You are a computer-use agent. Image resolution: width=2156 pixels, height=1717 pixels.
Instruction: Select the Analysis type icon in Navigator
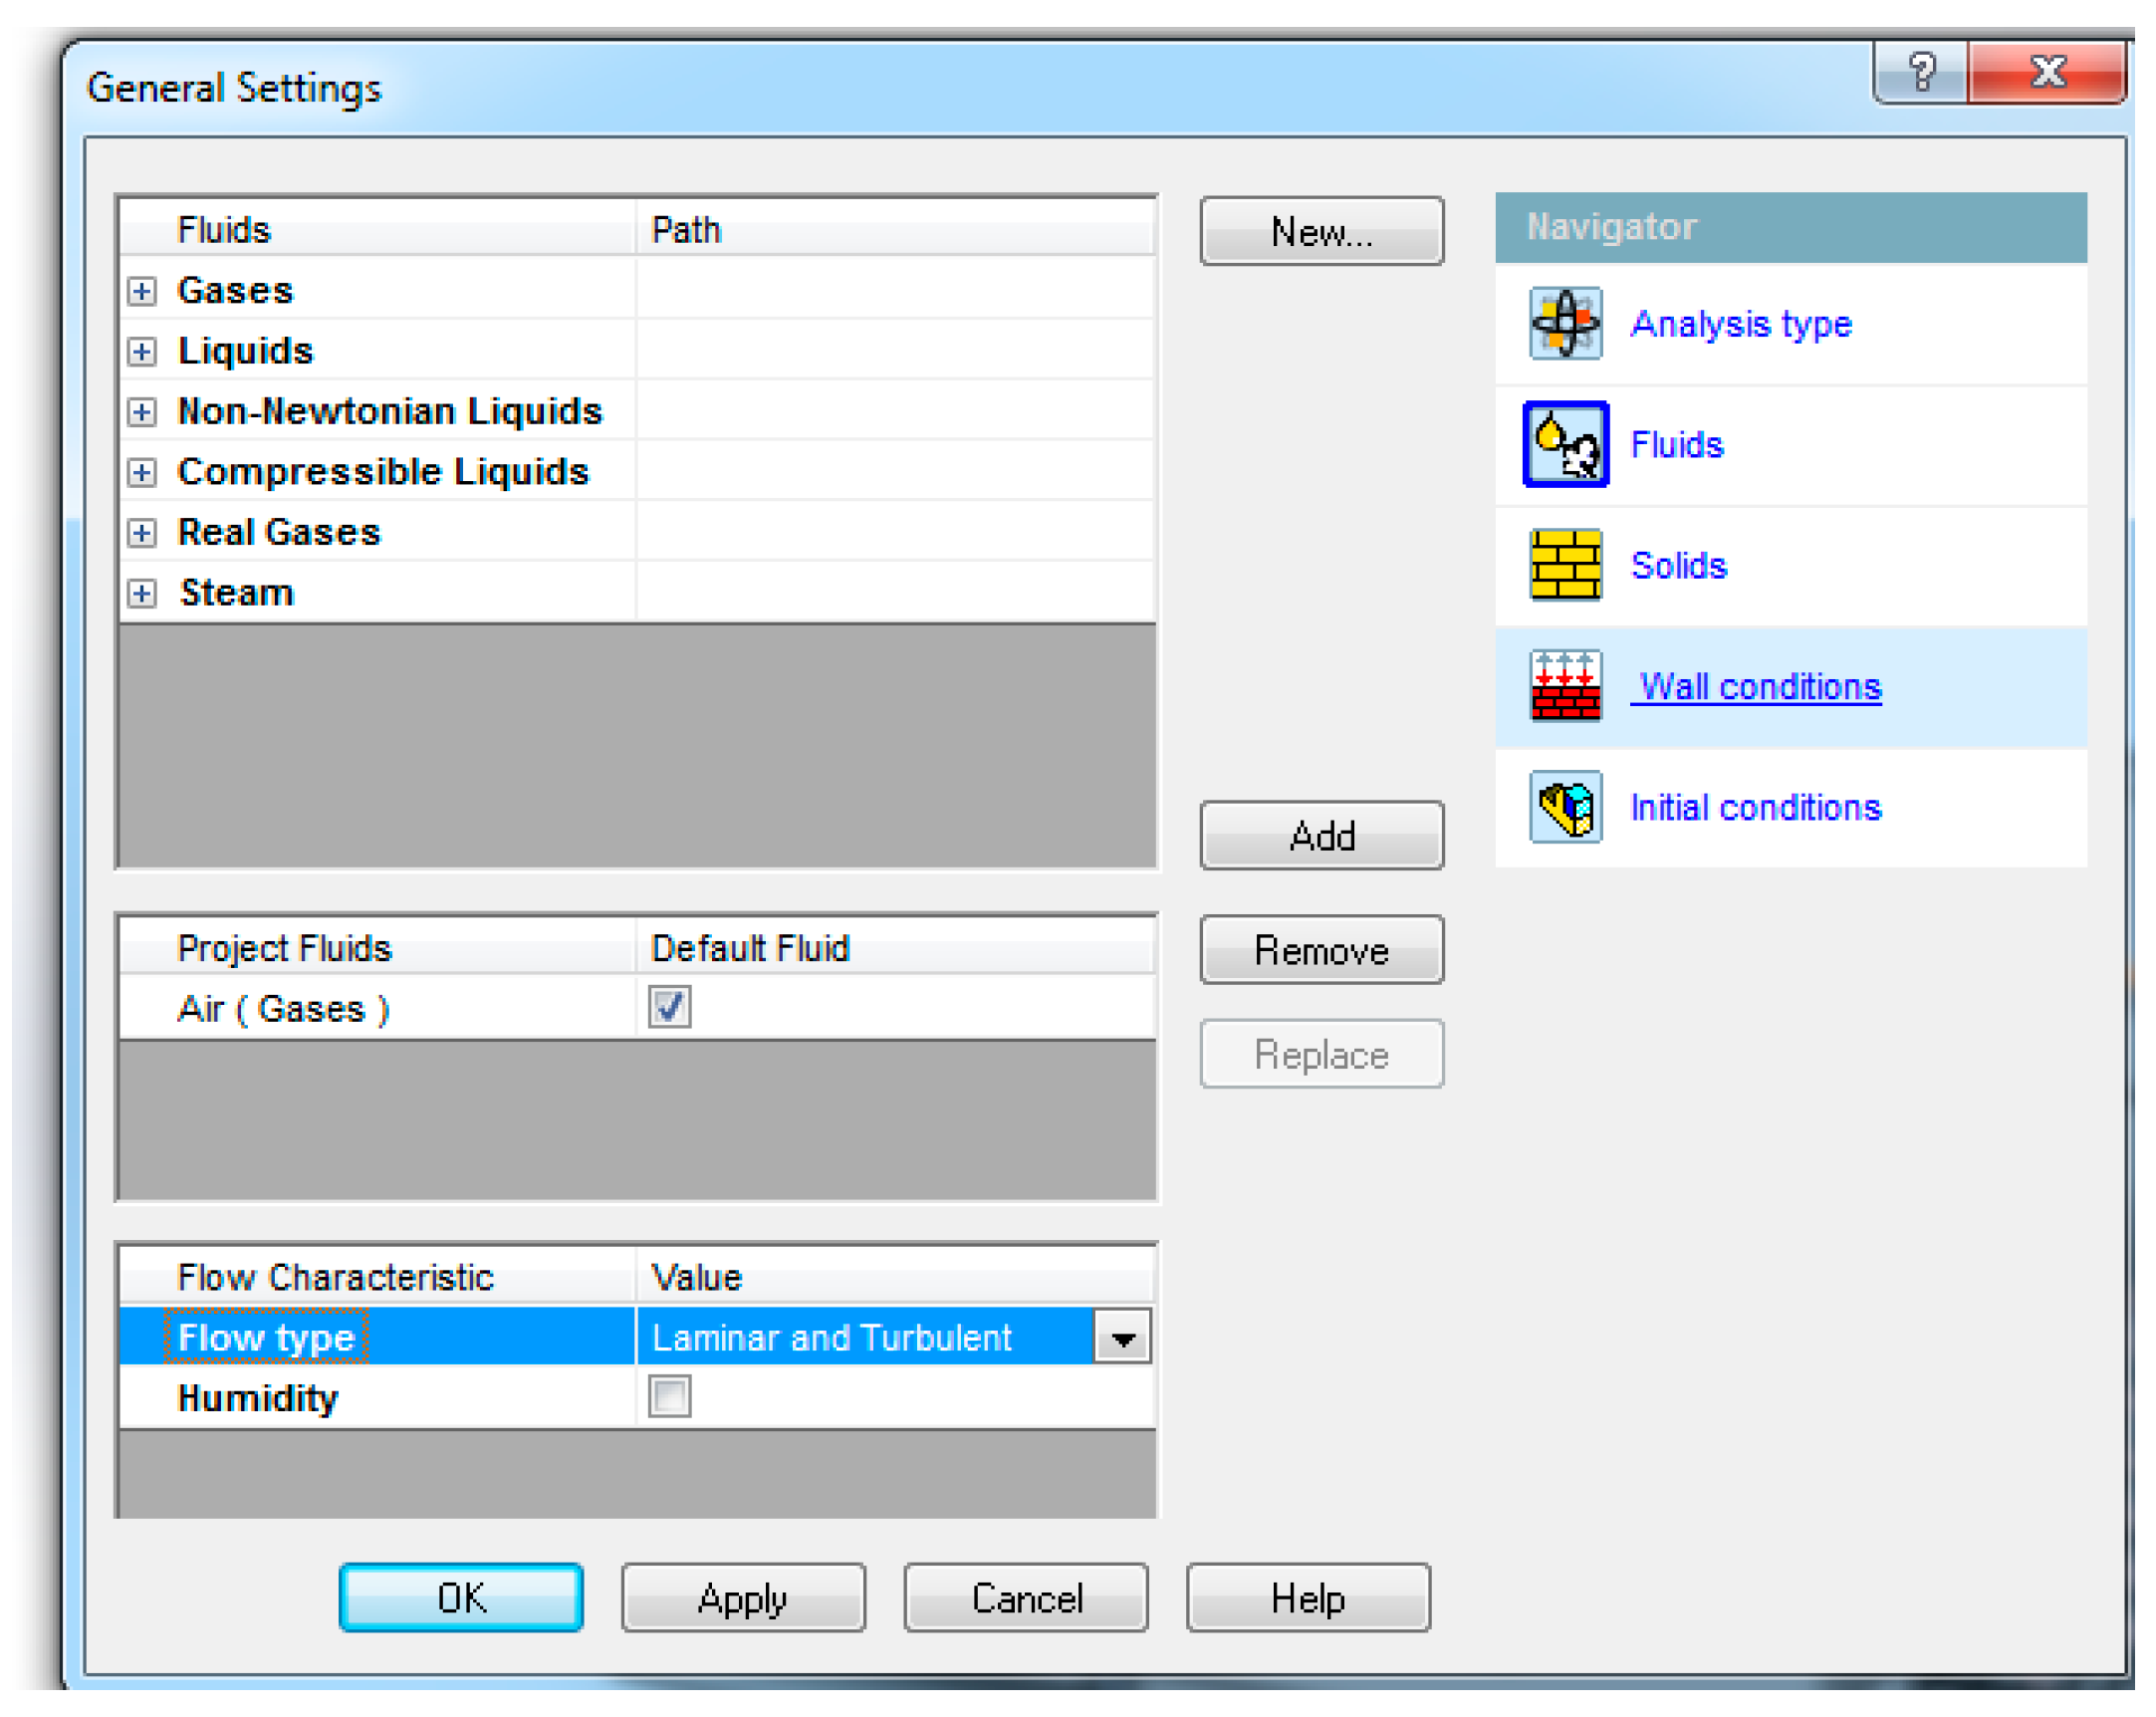pos(1565,325)
